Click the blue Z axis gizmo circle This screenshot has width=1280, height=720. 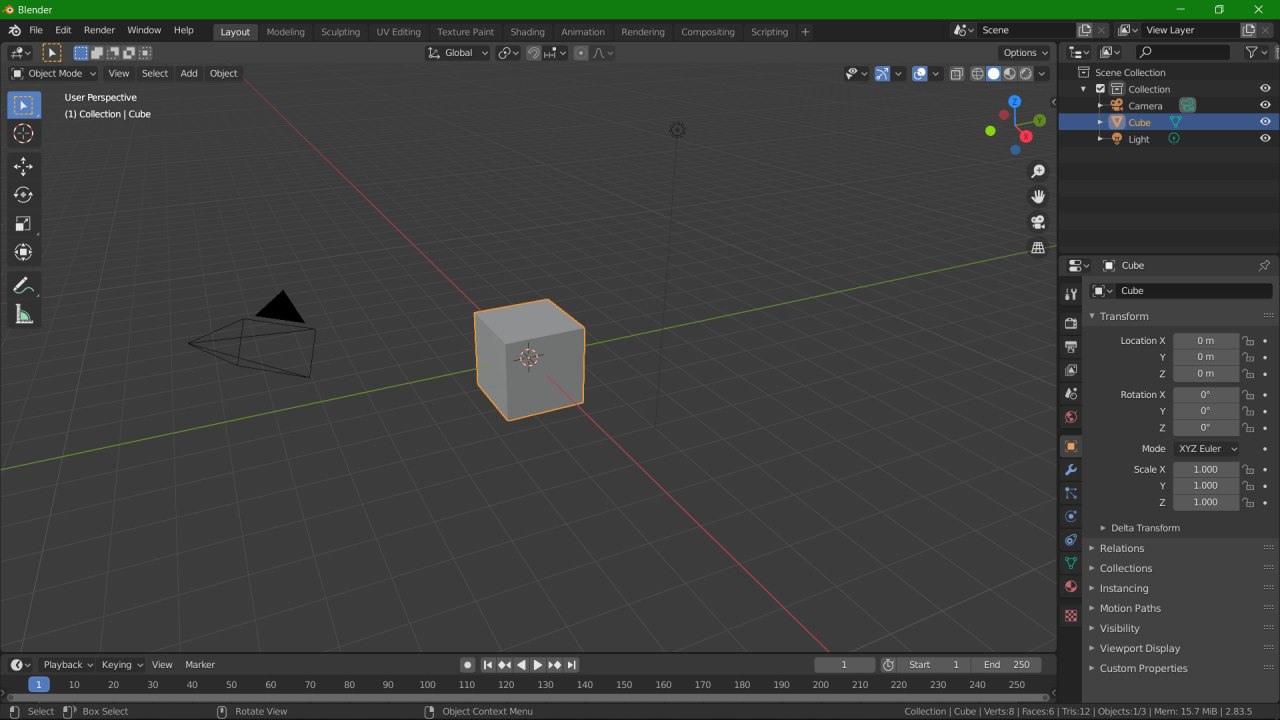(x=1014, y=102)
